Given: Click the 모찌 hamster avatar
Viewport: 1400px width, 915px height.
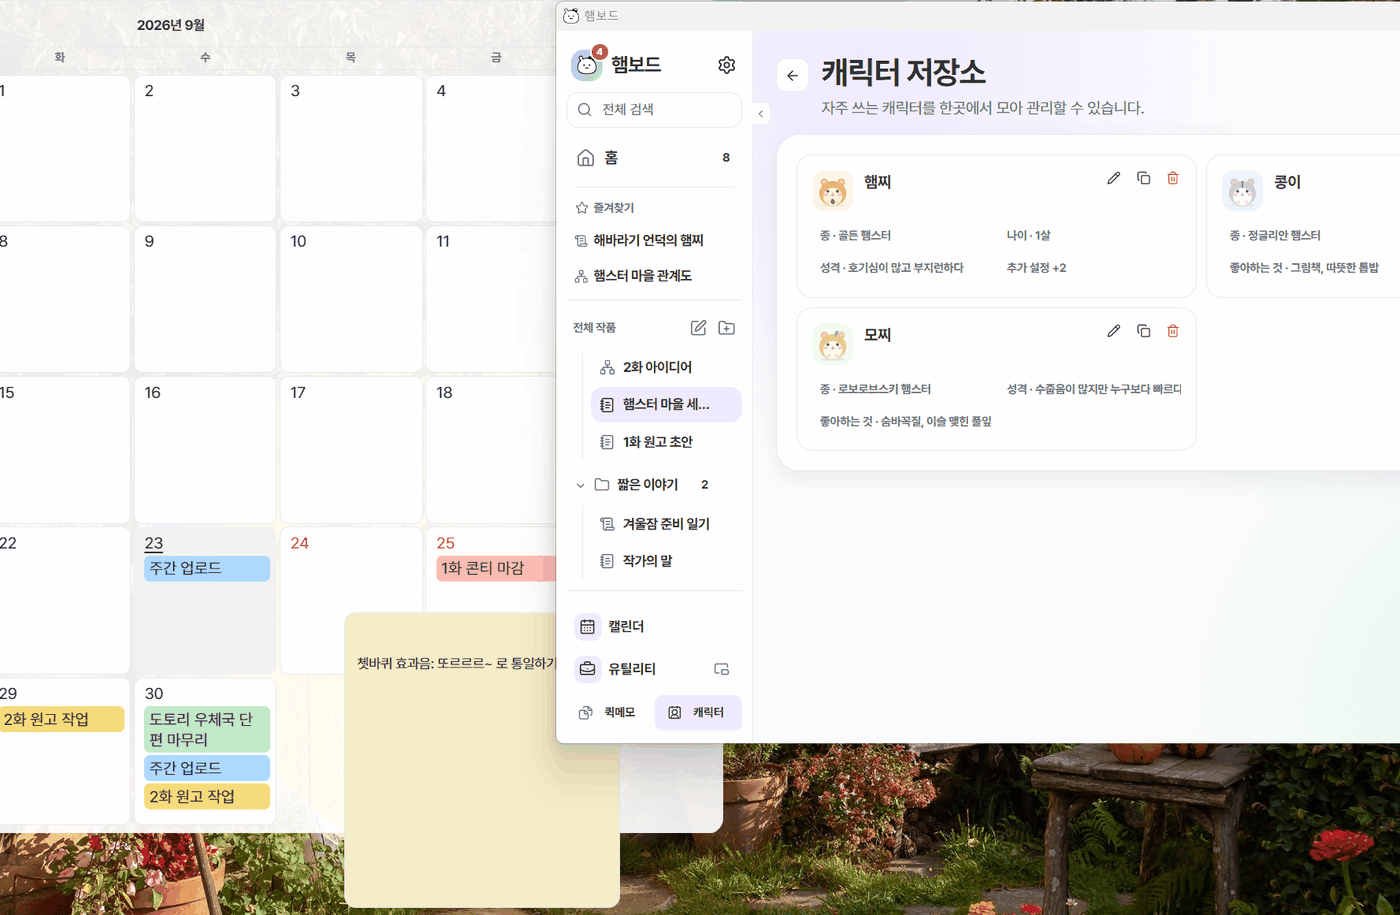Looking at the screenshot, I should (832, 344).
